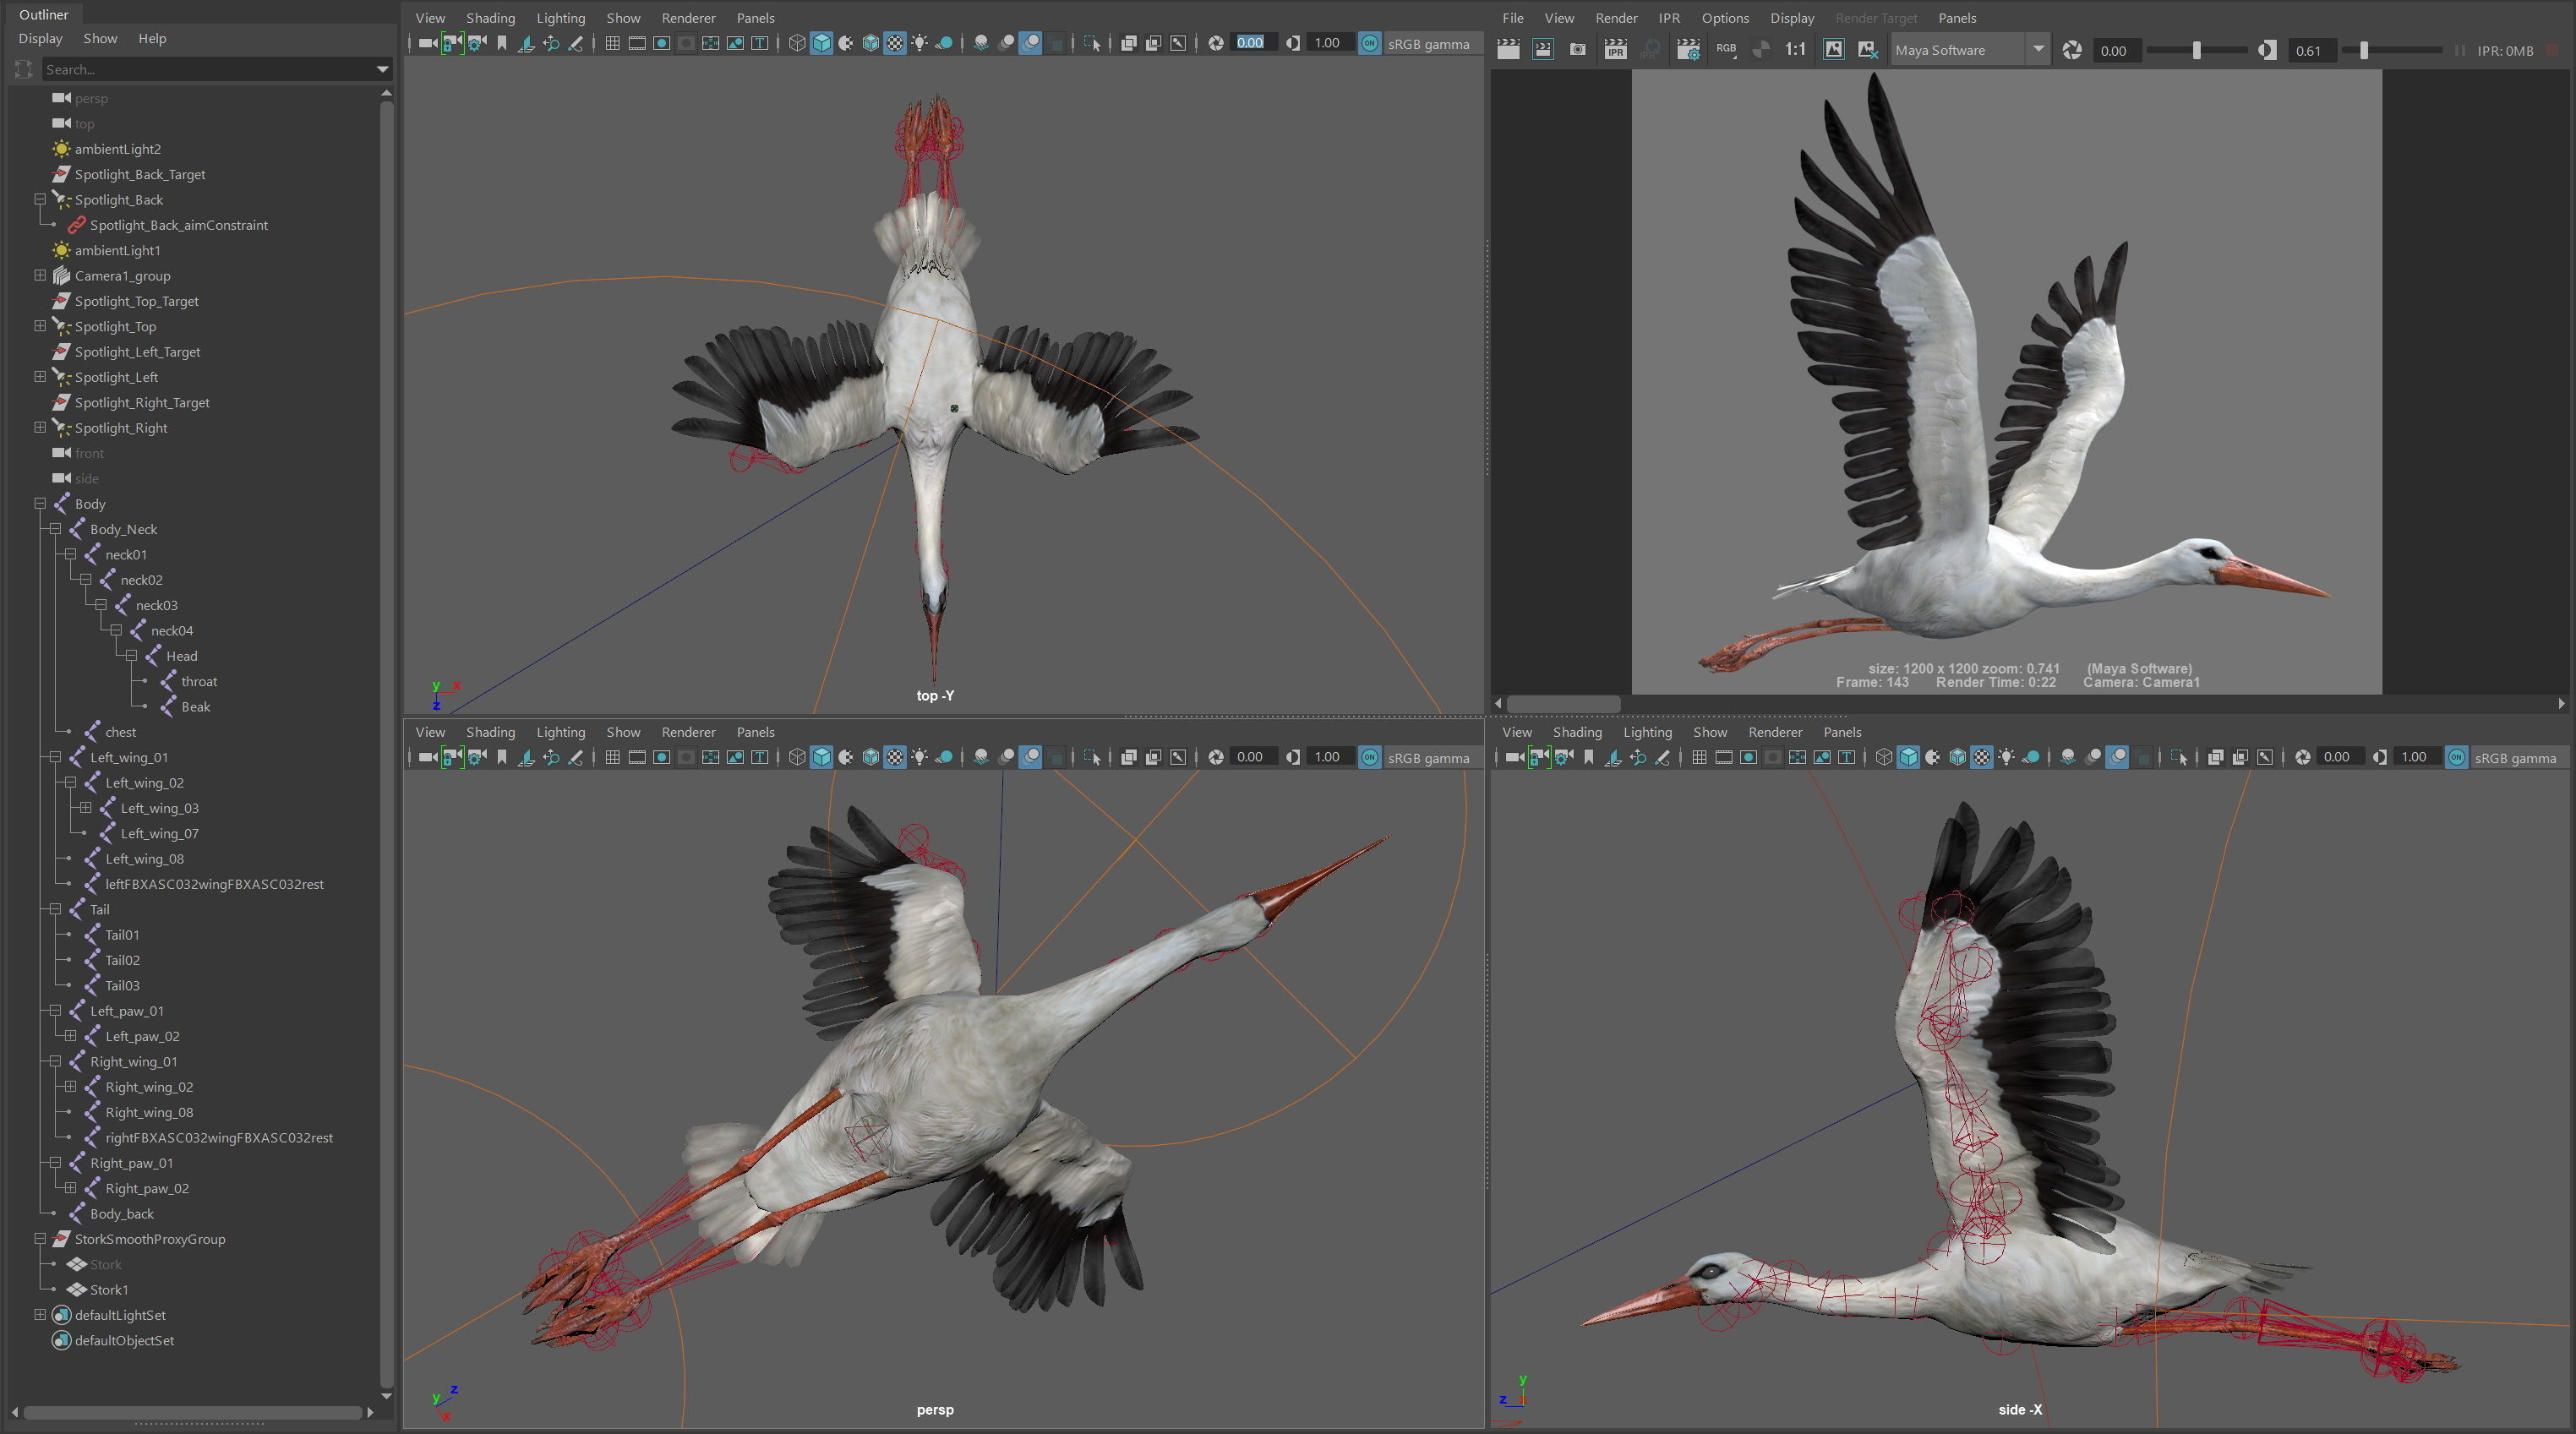Toggle Use All Lights in top viewport toolbar
2576x1434 pixels.
pos(919,43)
